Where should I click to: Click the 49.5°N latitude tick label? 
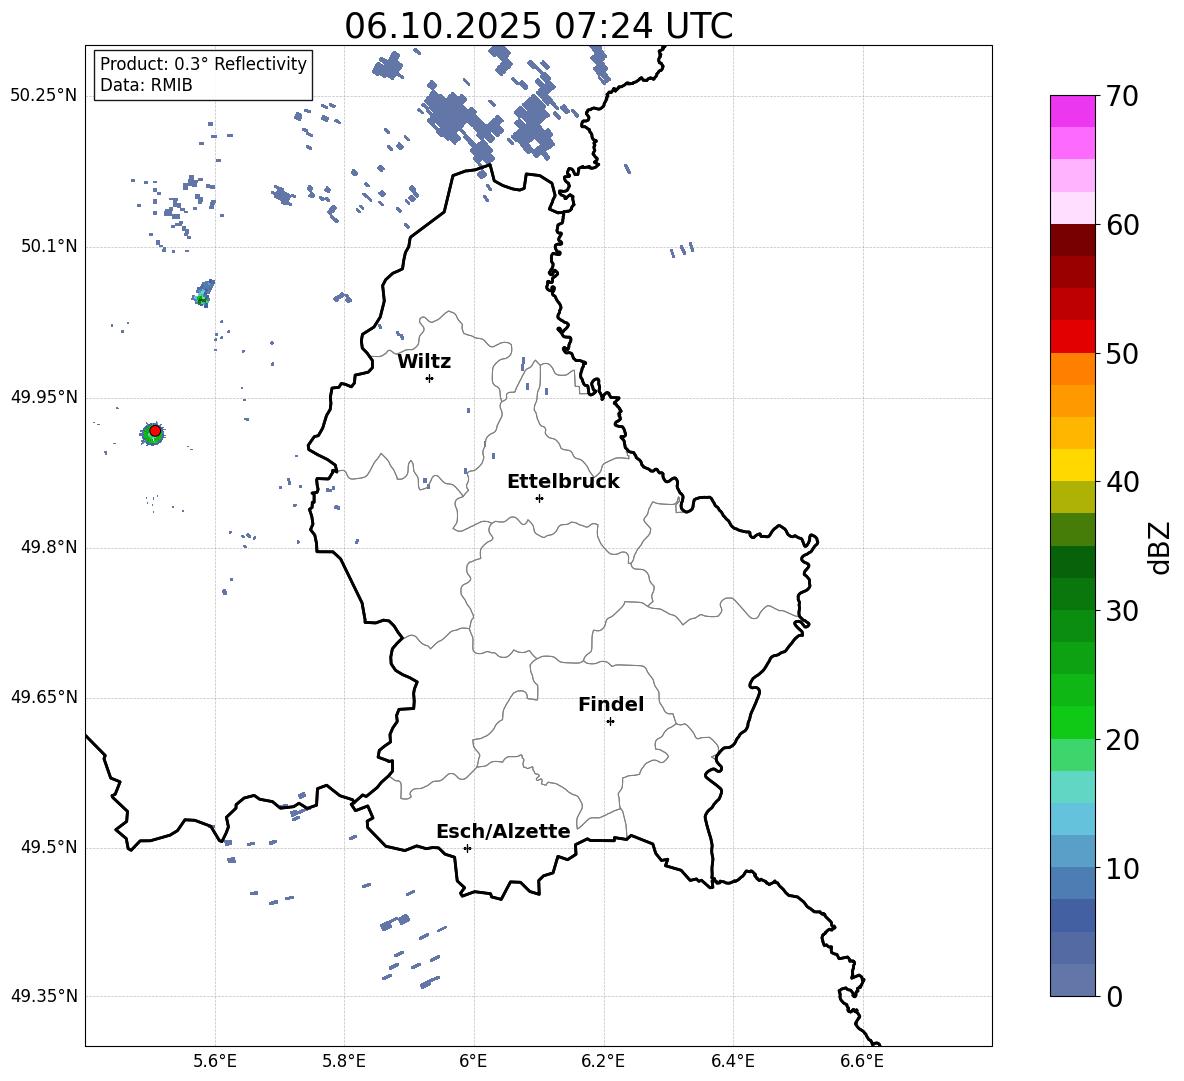(49, 847)
